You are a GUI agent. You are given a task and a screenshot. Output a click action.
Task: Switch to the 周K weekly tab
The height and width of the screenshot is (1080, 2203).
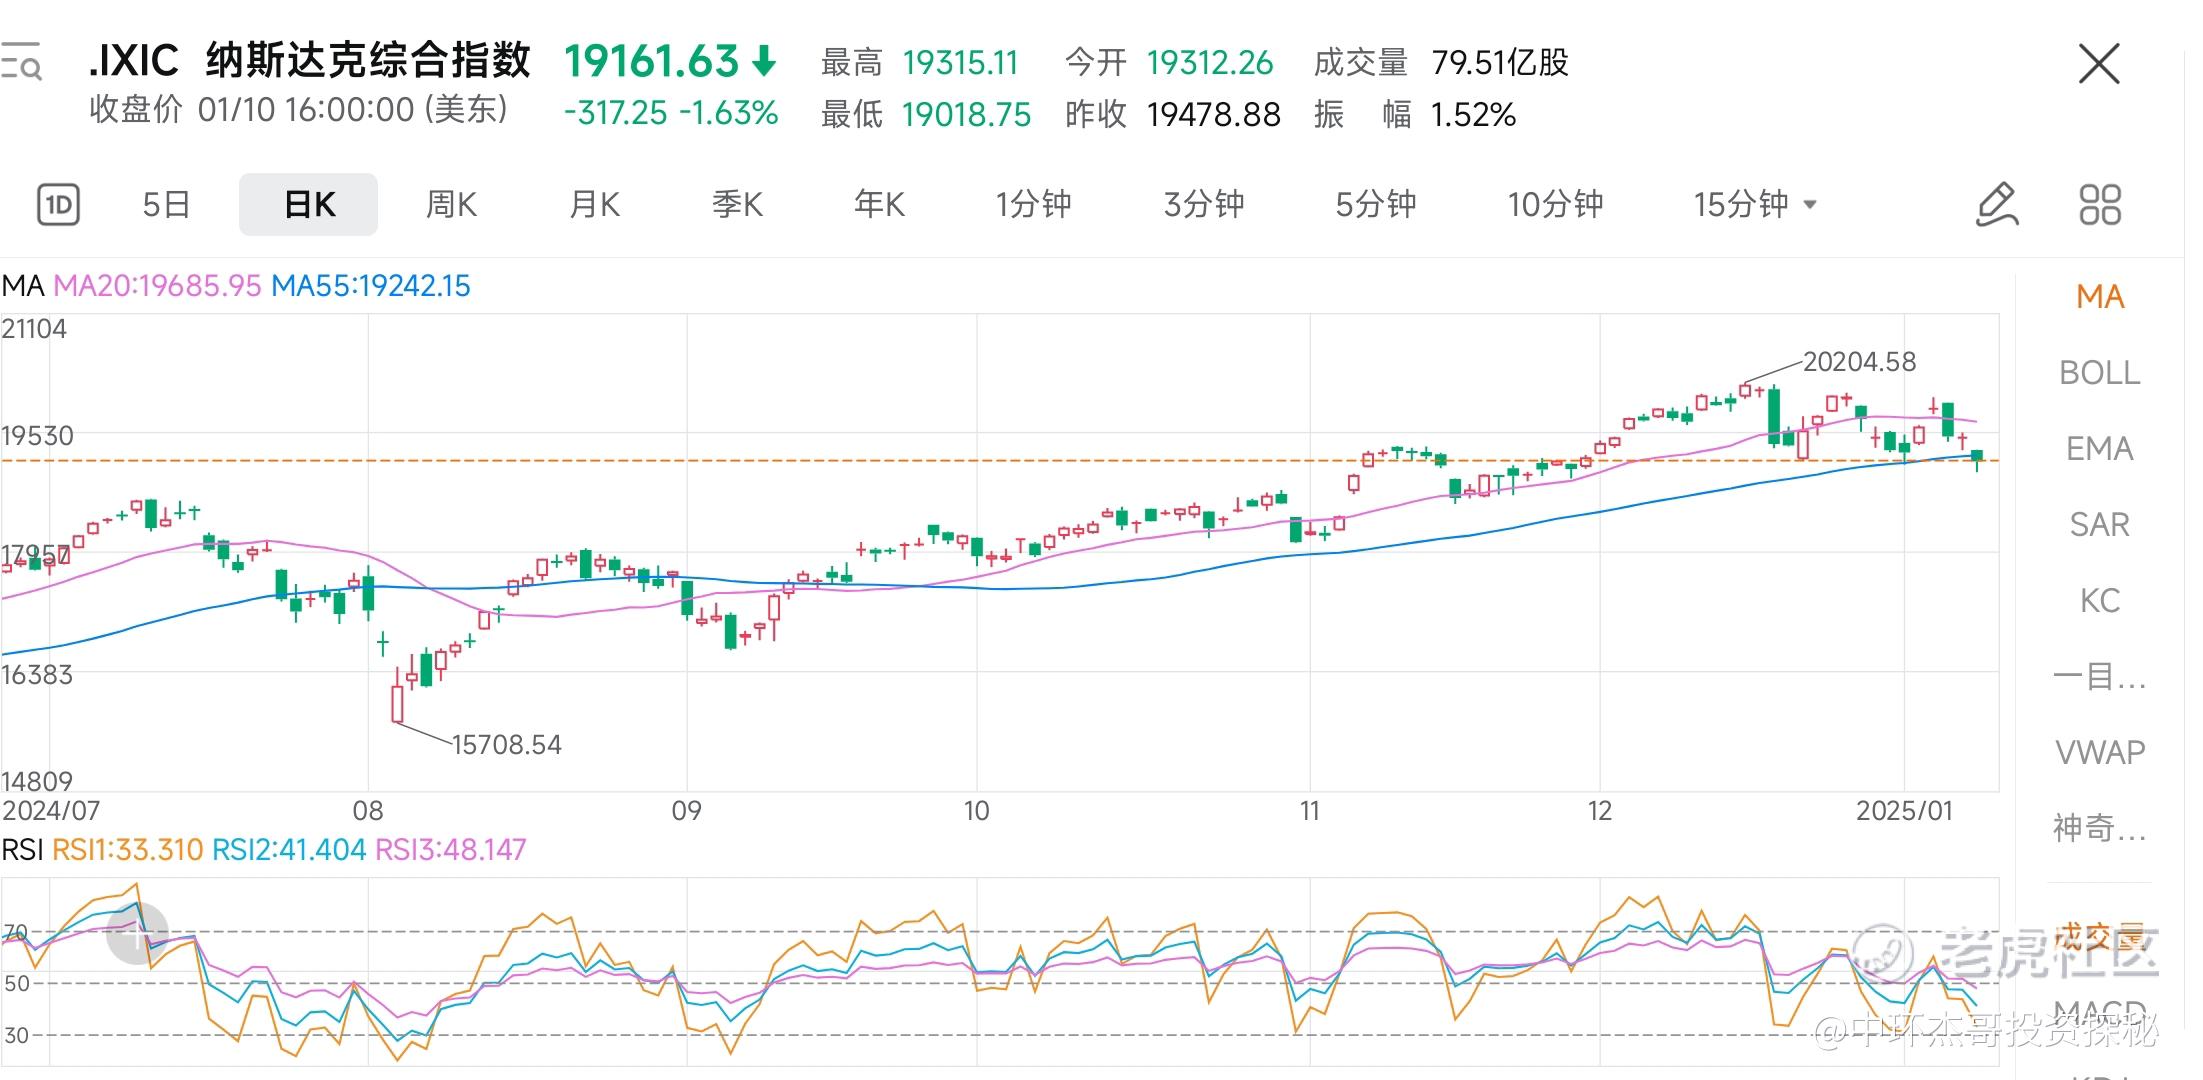click(x=451, y=205)
